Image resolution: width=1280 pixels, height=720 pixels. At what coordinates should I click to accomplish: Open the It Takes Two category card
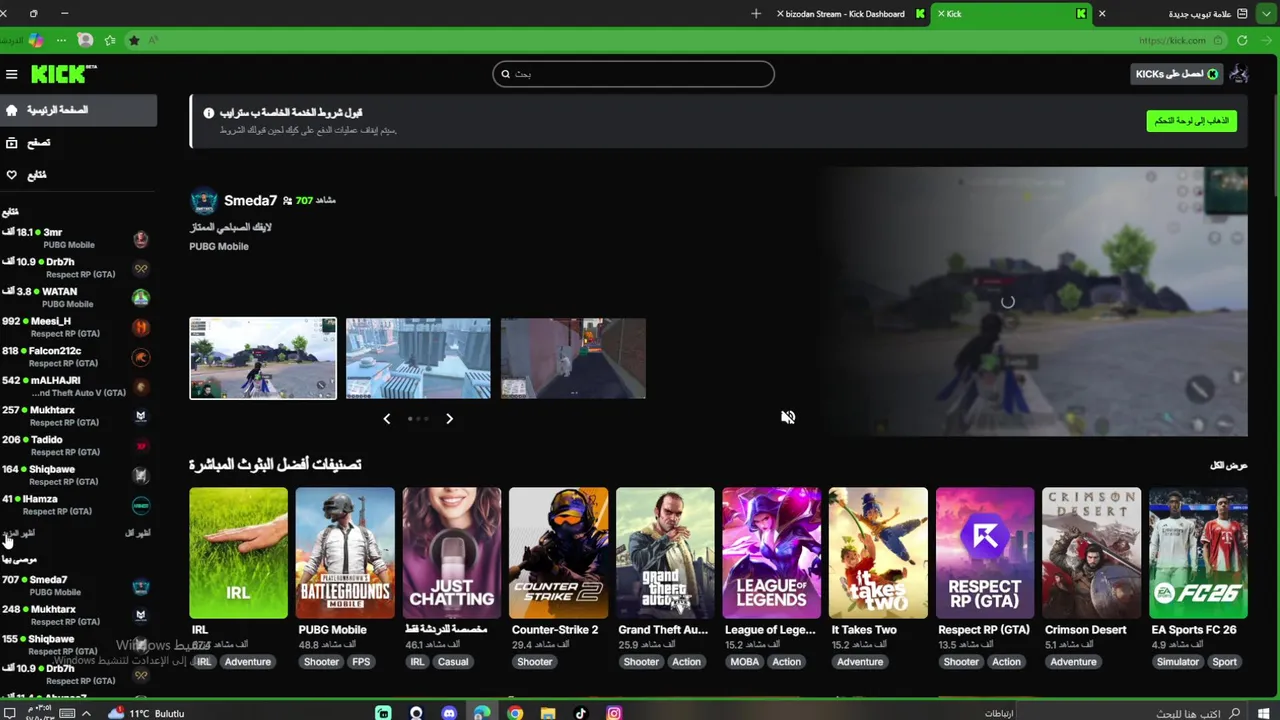click(878, 553)
